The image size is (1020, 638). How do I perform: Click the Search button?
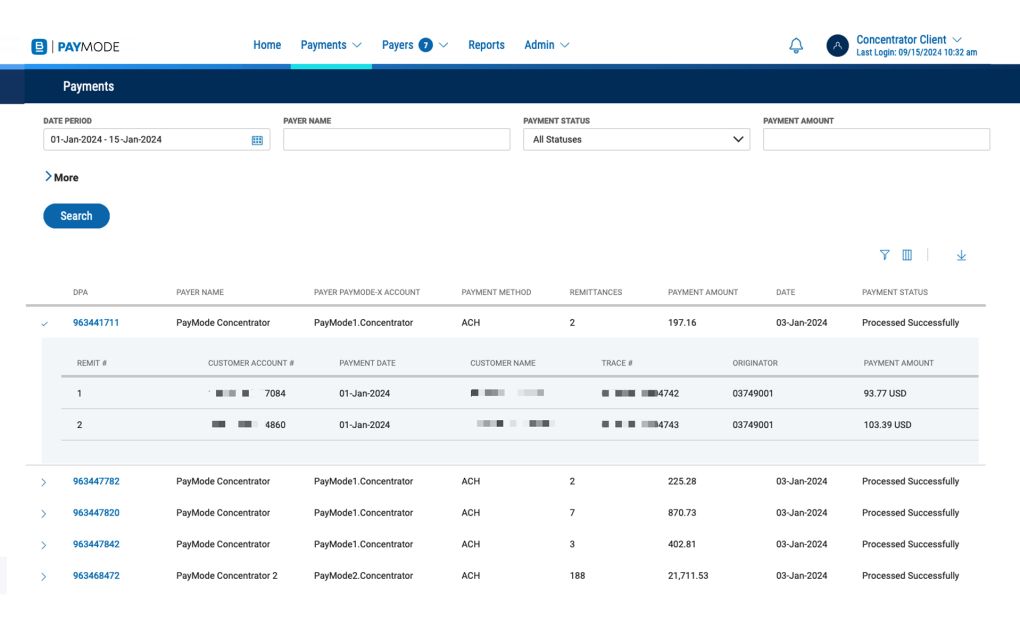click(76, 216)
